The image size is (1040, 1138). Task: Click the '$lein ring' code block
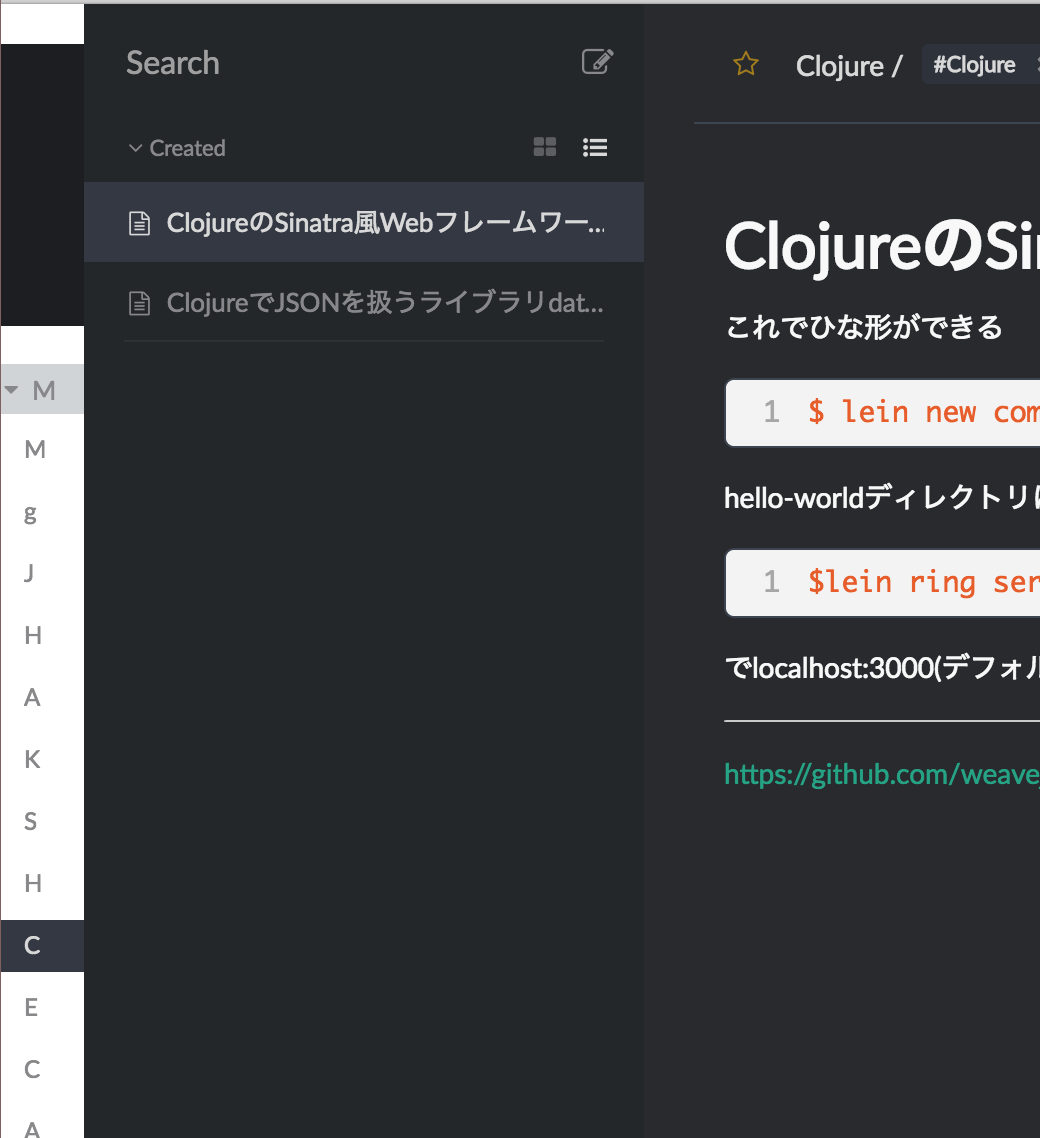[x=883, y=582]
